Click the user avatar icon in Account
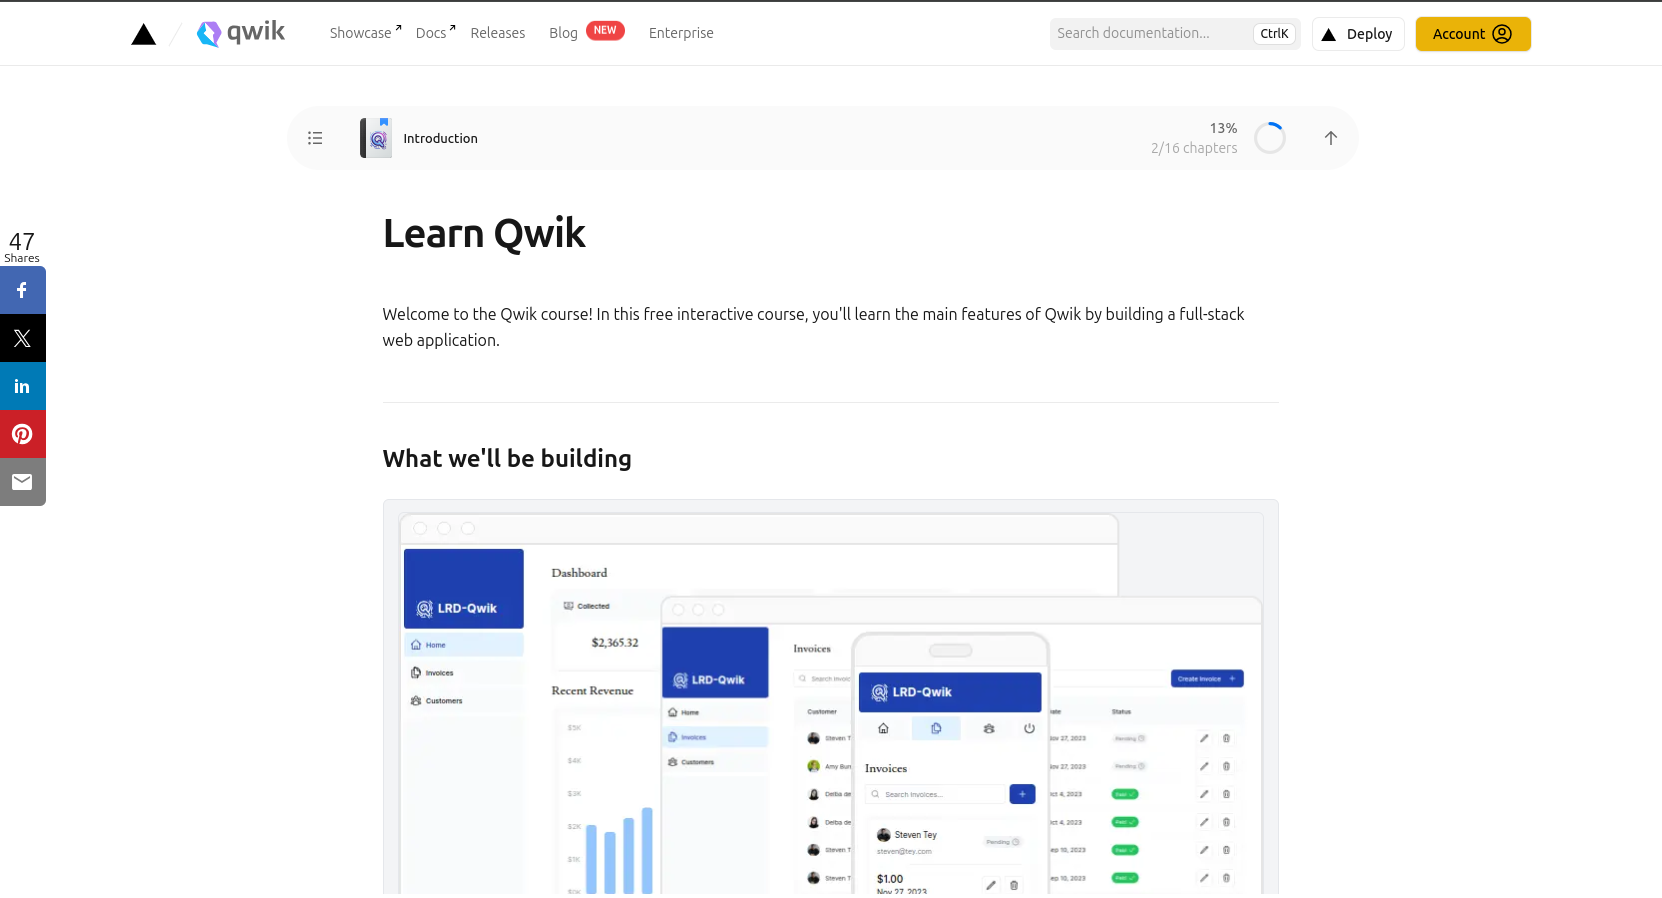Screen dimensions: 1662x898 [1502, 34]
